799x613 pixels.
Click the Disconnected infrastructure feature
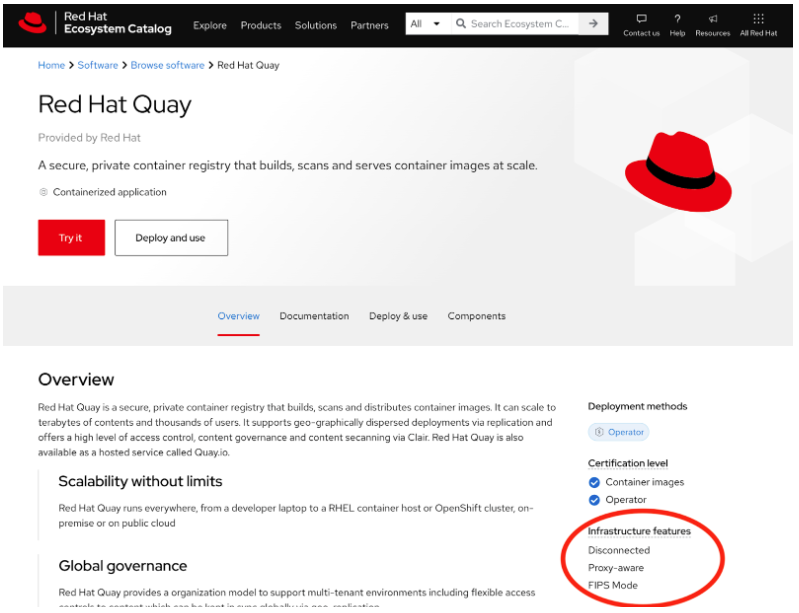point(619,550)
